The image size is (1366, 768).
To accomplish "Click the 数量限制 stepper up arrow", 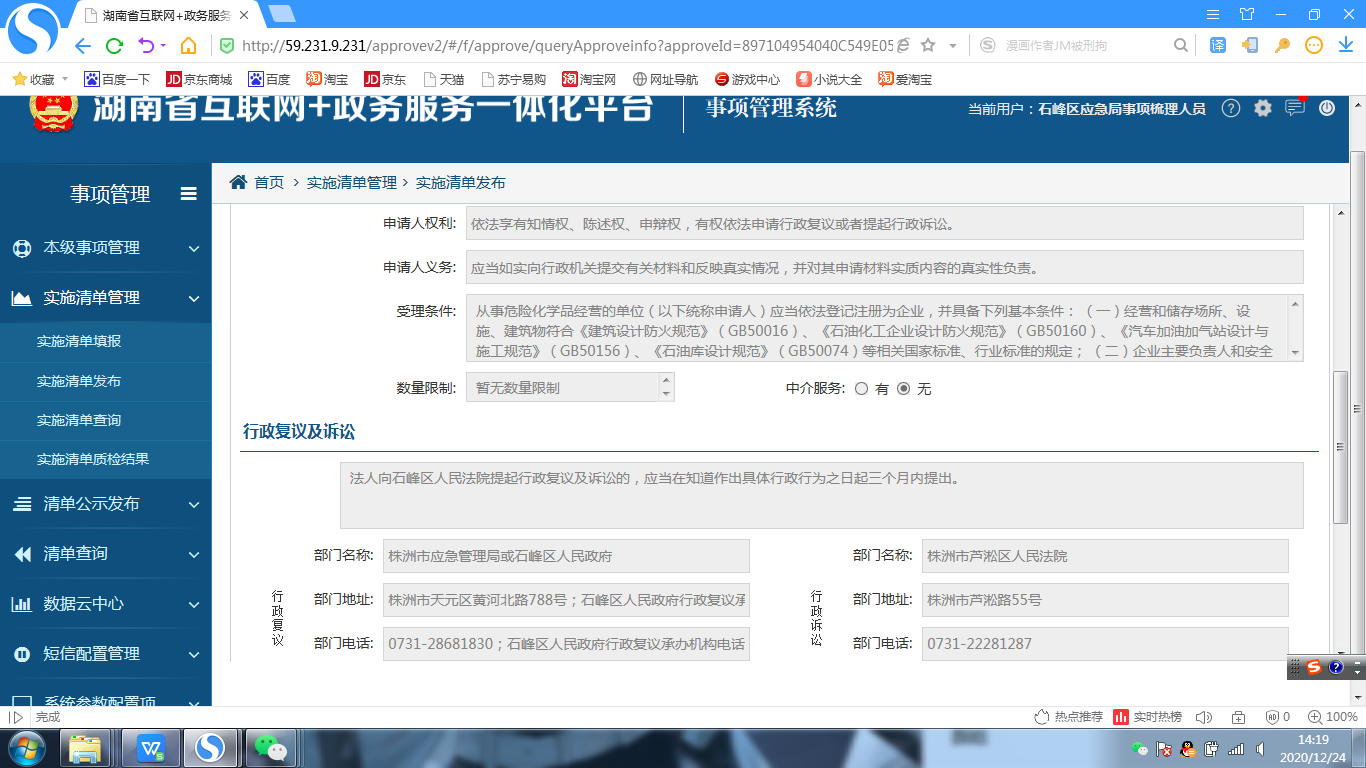I will point(667,381).
